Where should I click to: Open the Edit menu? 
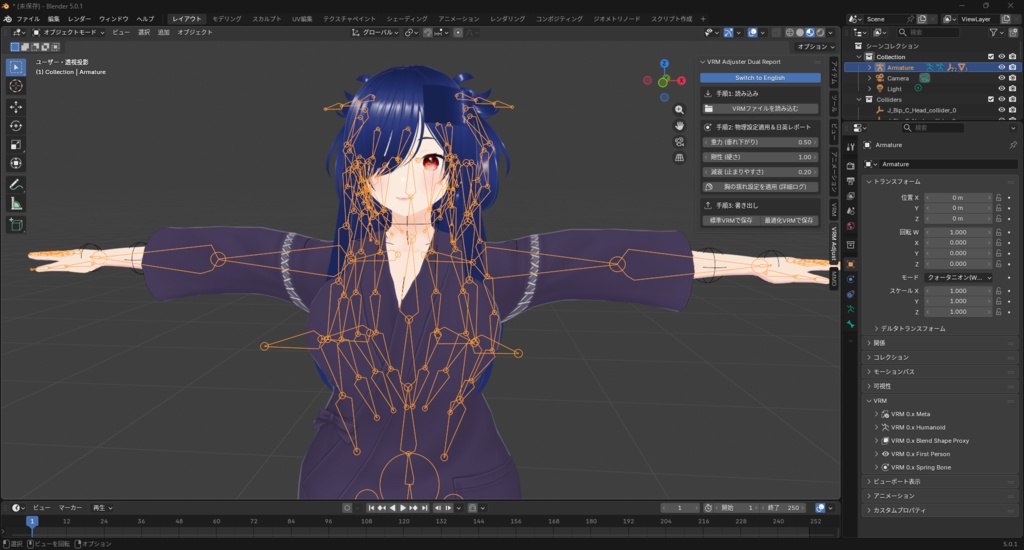(54, 19)
